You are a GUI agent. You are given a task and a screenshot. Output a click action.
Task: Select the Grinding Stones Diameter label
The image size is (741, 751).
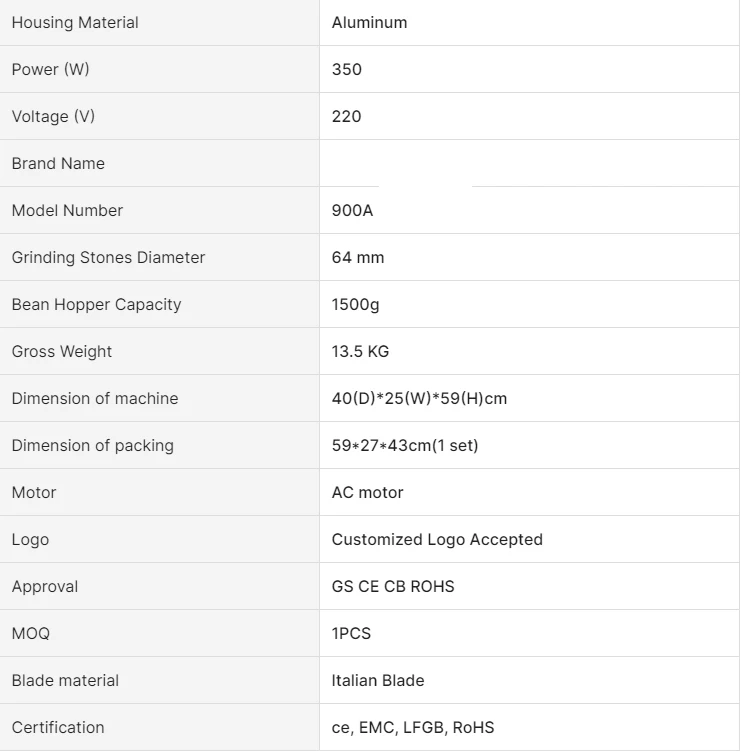coord(108,257)
